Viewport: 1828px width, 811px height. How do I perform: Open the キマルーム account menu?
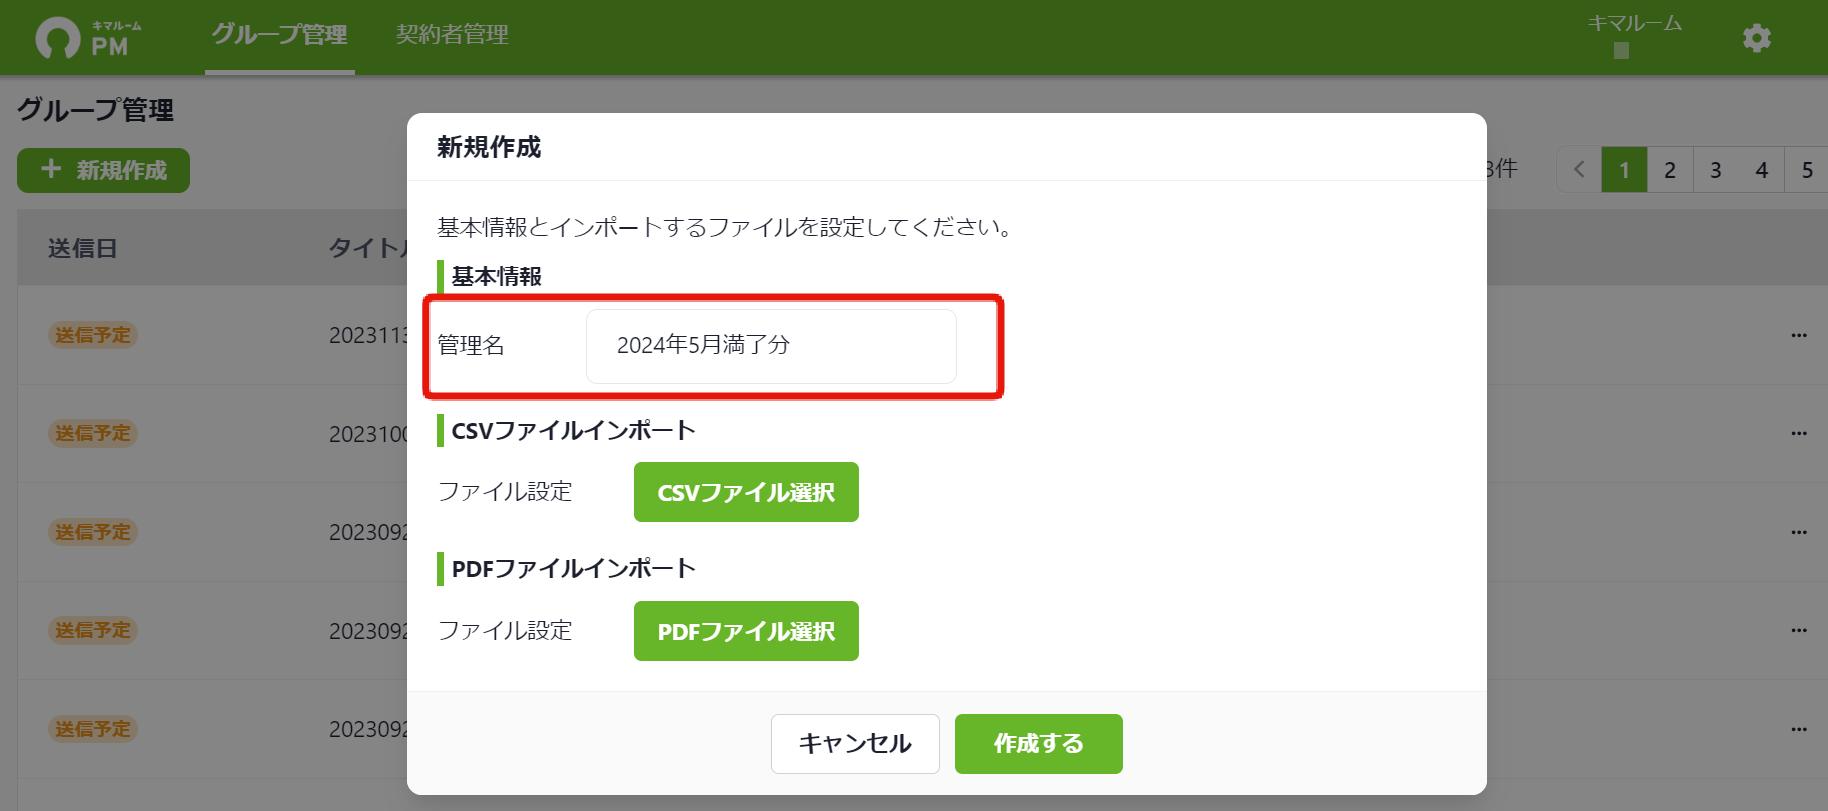point(1635,36)
